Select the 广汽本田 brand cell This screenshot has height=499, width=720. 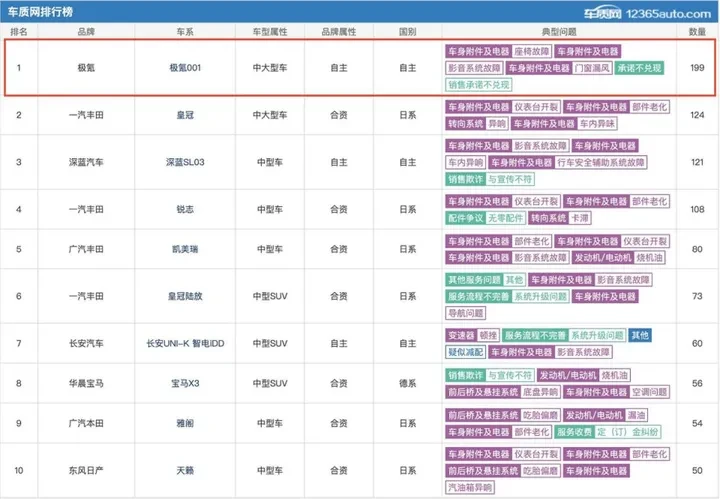[86, 423]
